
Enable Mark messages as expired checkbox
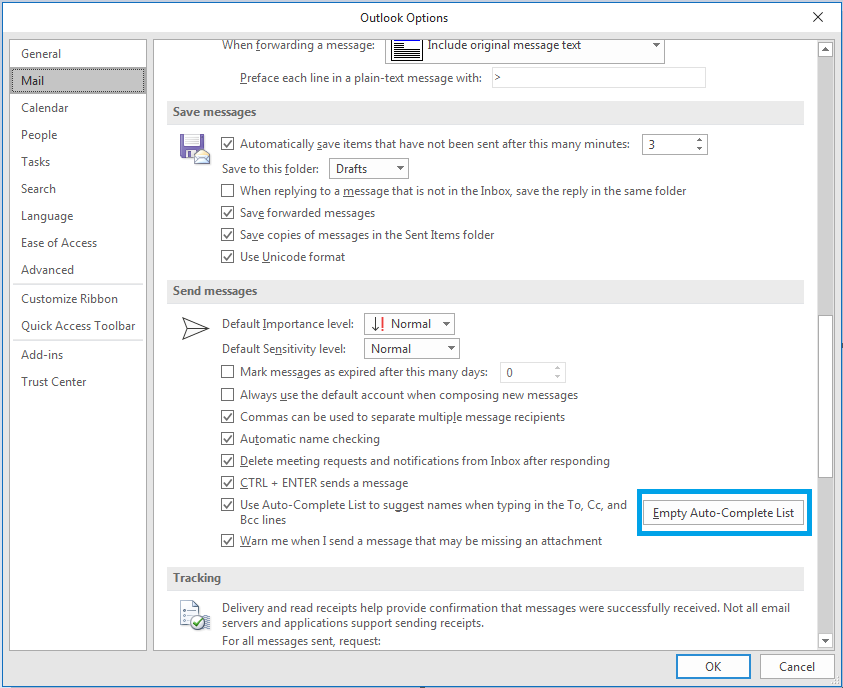click(x=228, y=373)
